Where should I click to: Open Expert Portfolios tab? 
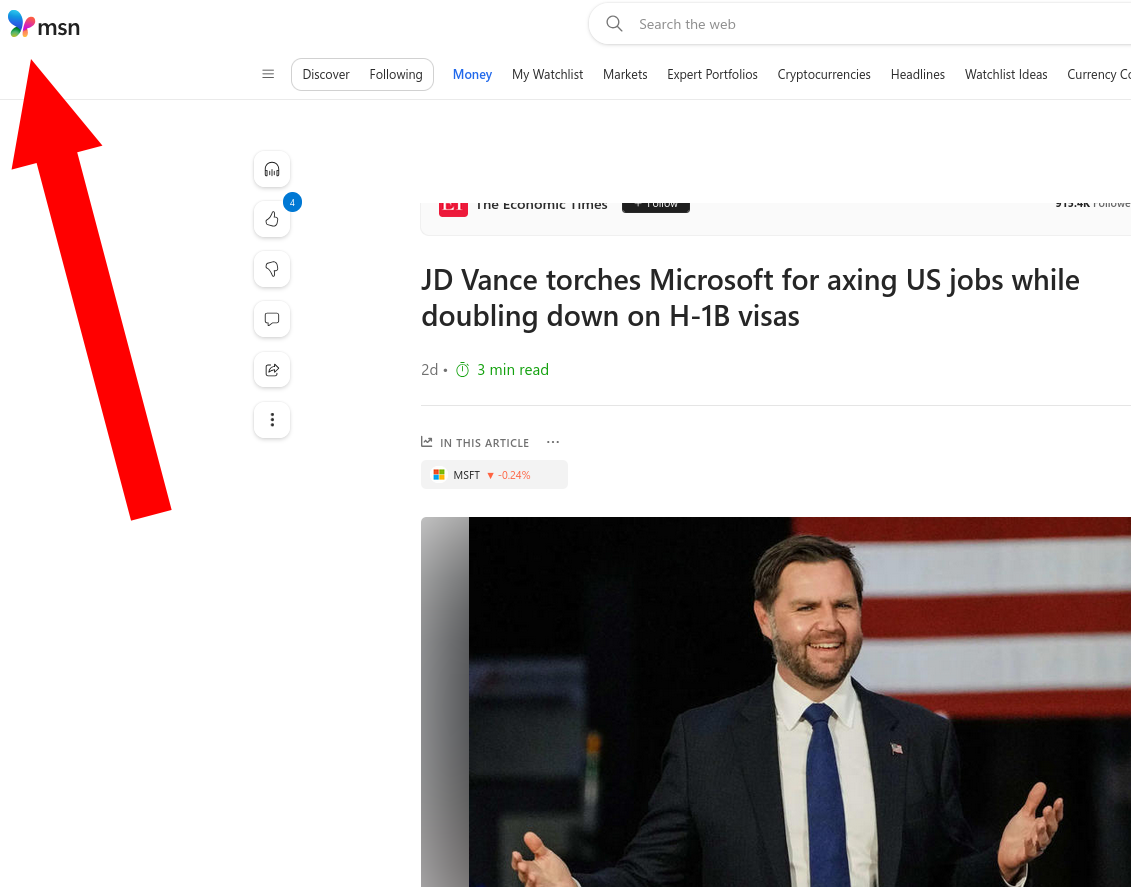[713, 74]
